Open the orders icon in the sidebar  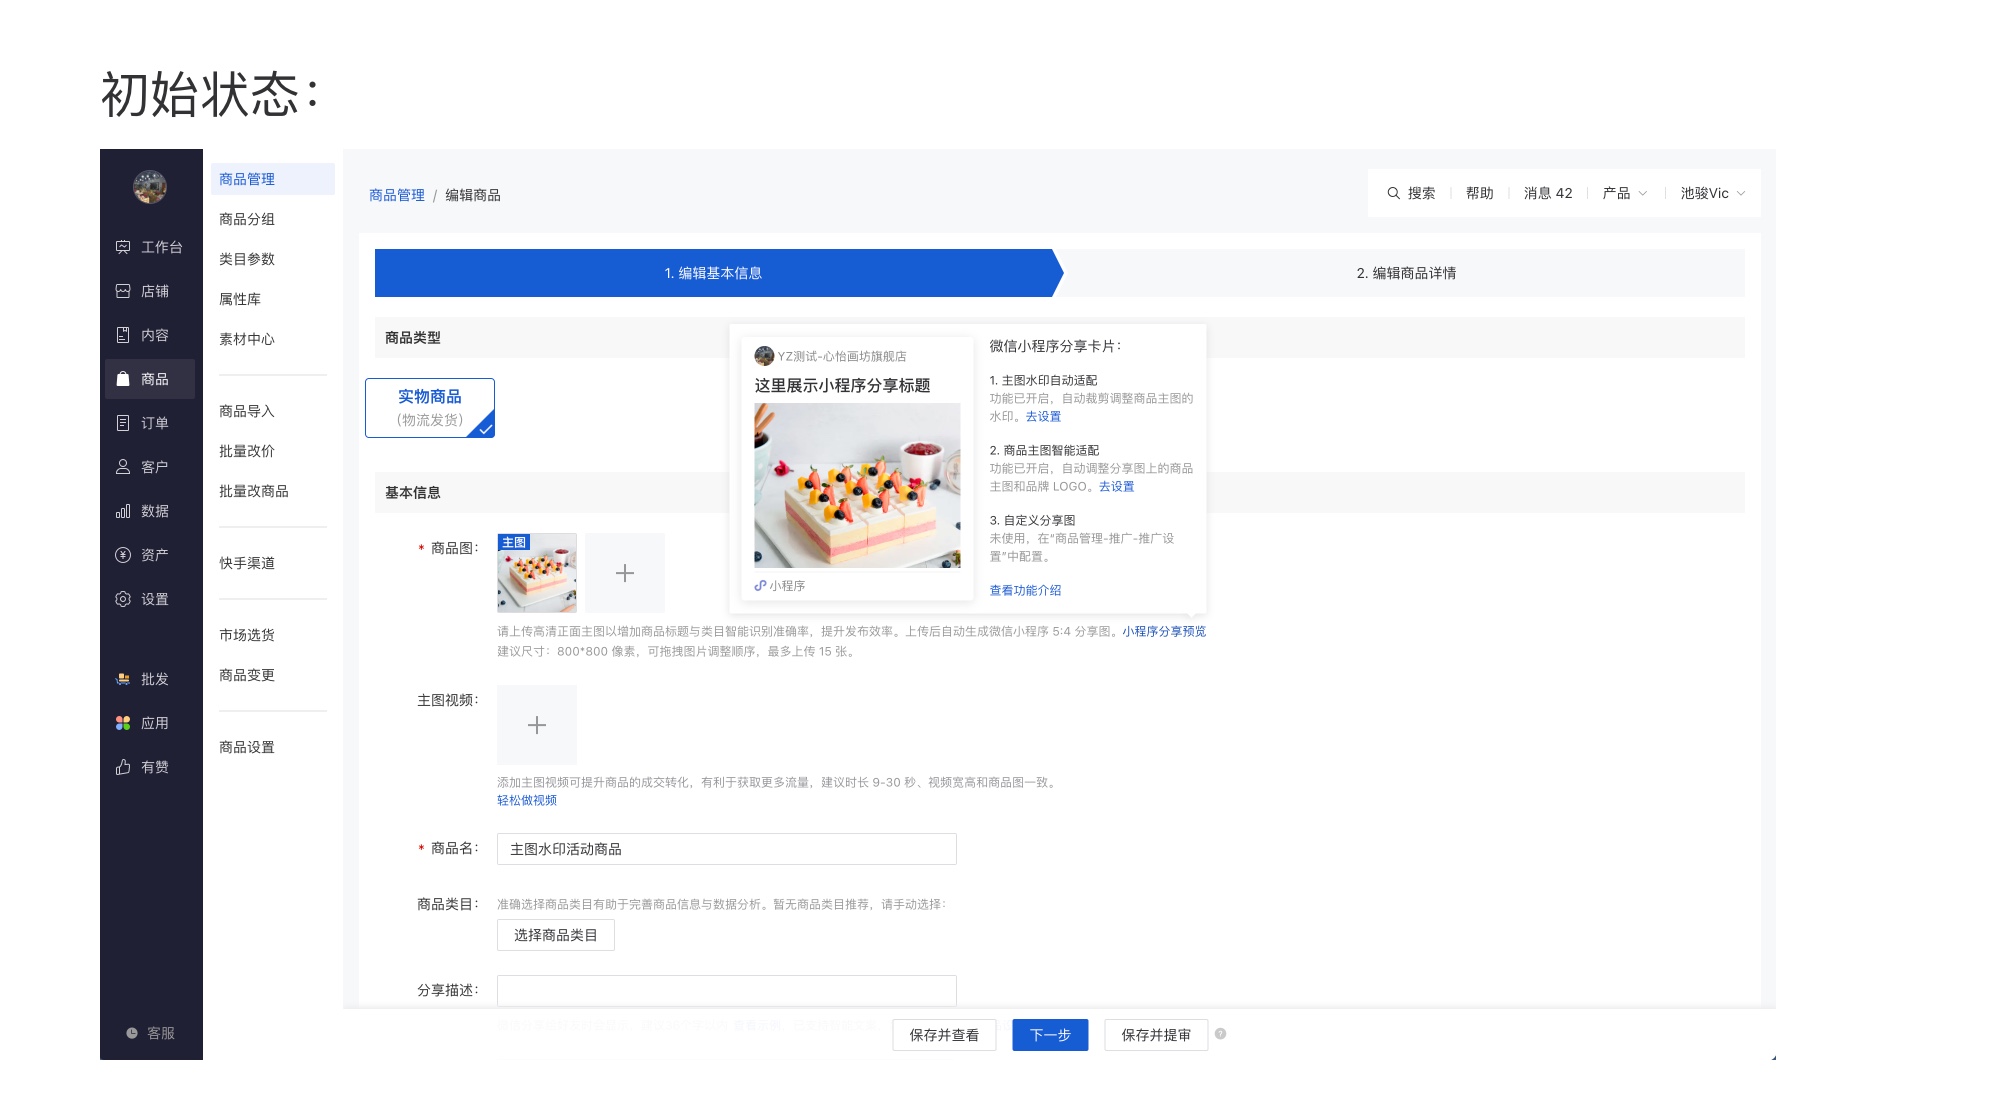(123, 423)
